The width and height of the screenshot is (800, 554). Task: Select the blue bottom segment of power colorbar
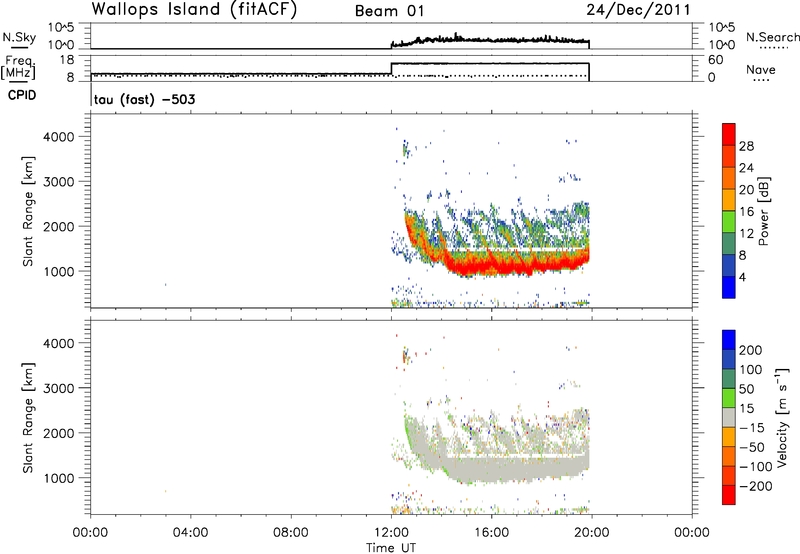[729, 287]
